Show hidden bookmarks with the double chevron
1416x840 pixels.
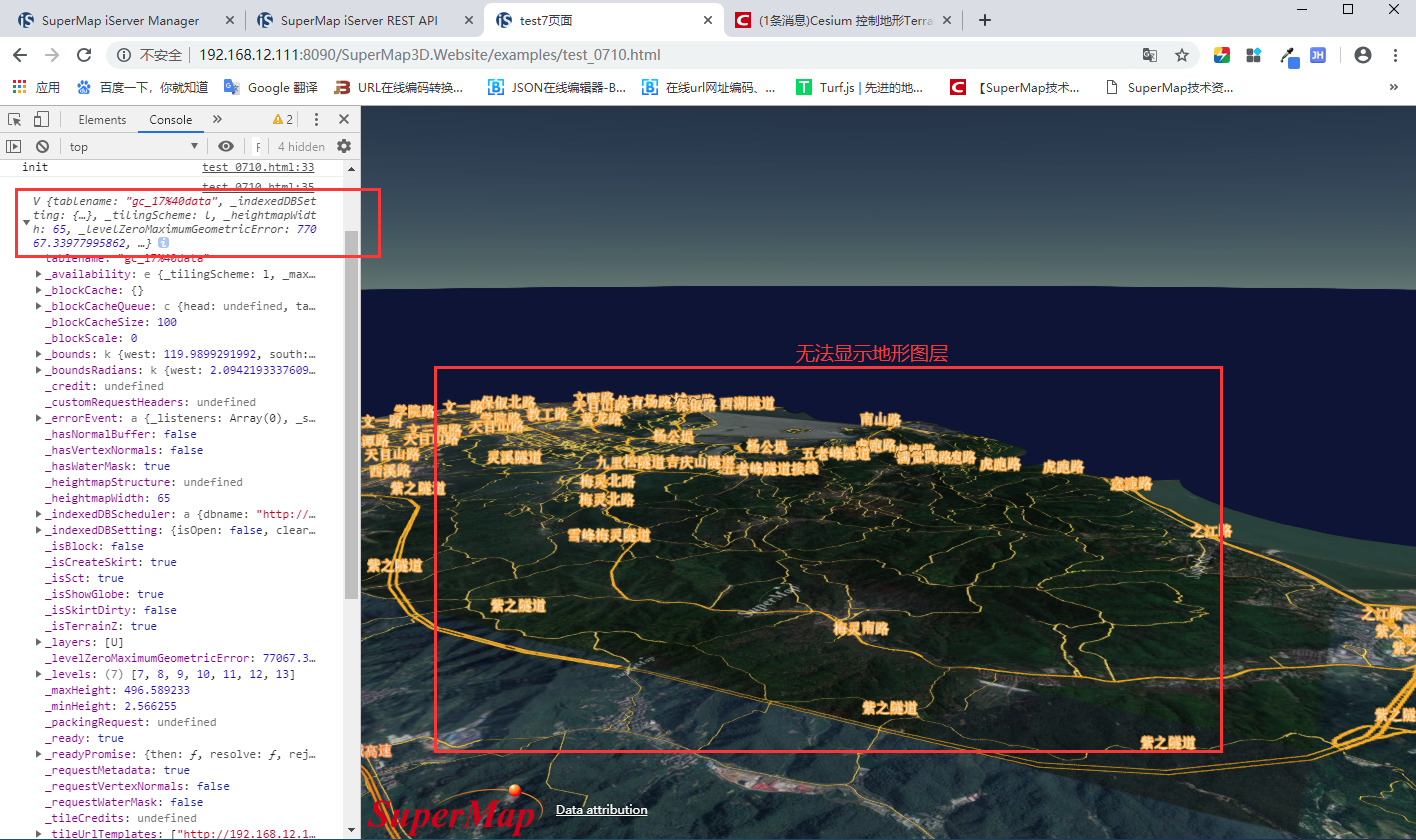point(1394,88)
